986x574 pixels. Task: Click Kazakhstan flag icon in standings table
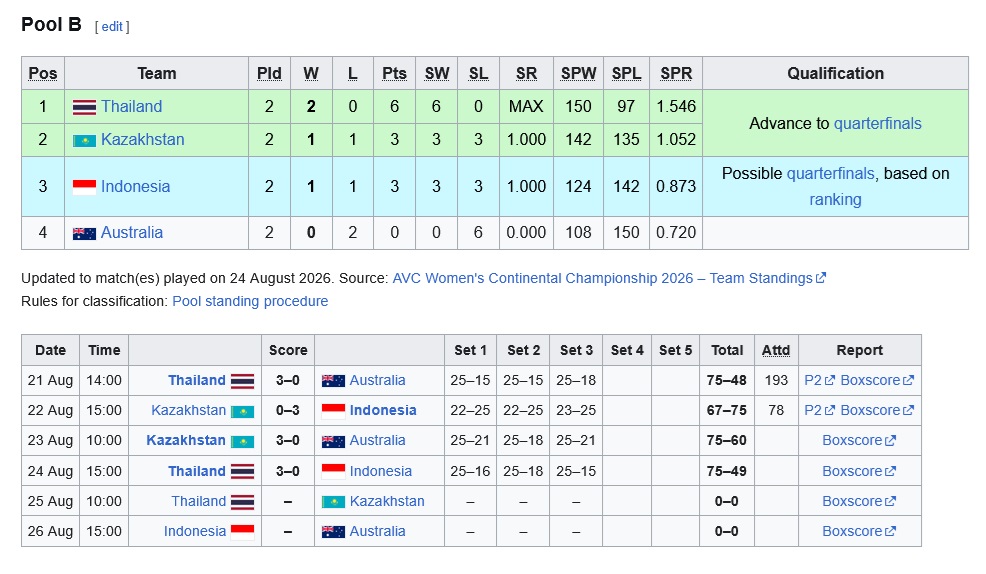(84, 140)
